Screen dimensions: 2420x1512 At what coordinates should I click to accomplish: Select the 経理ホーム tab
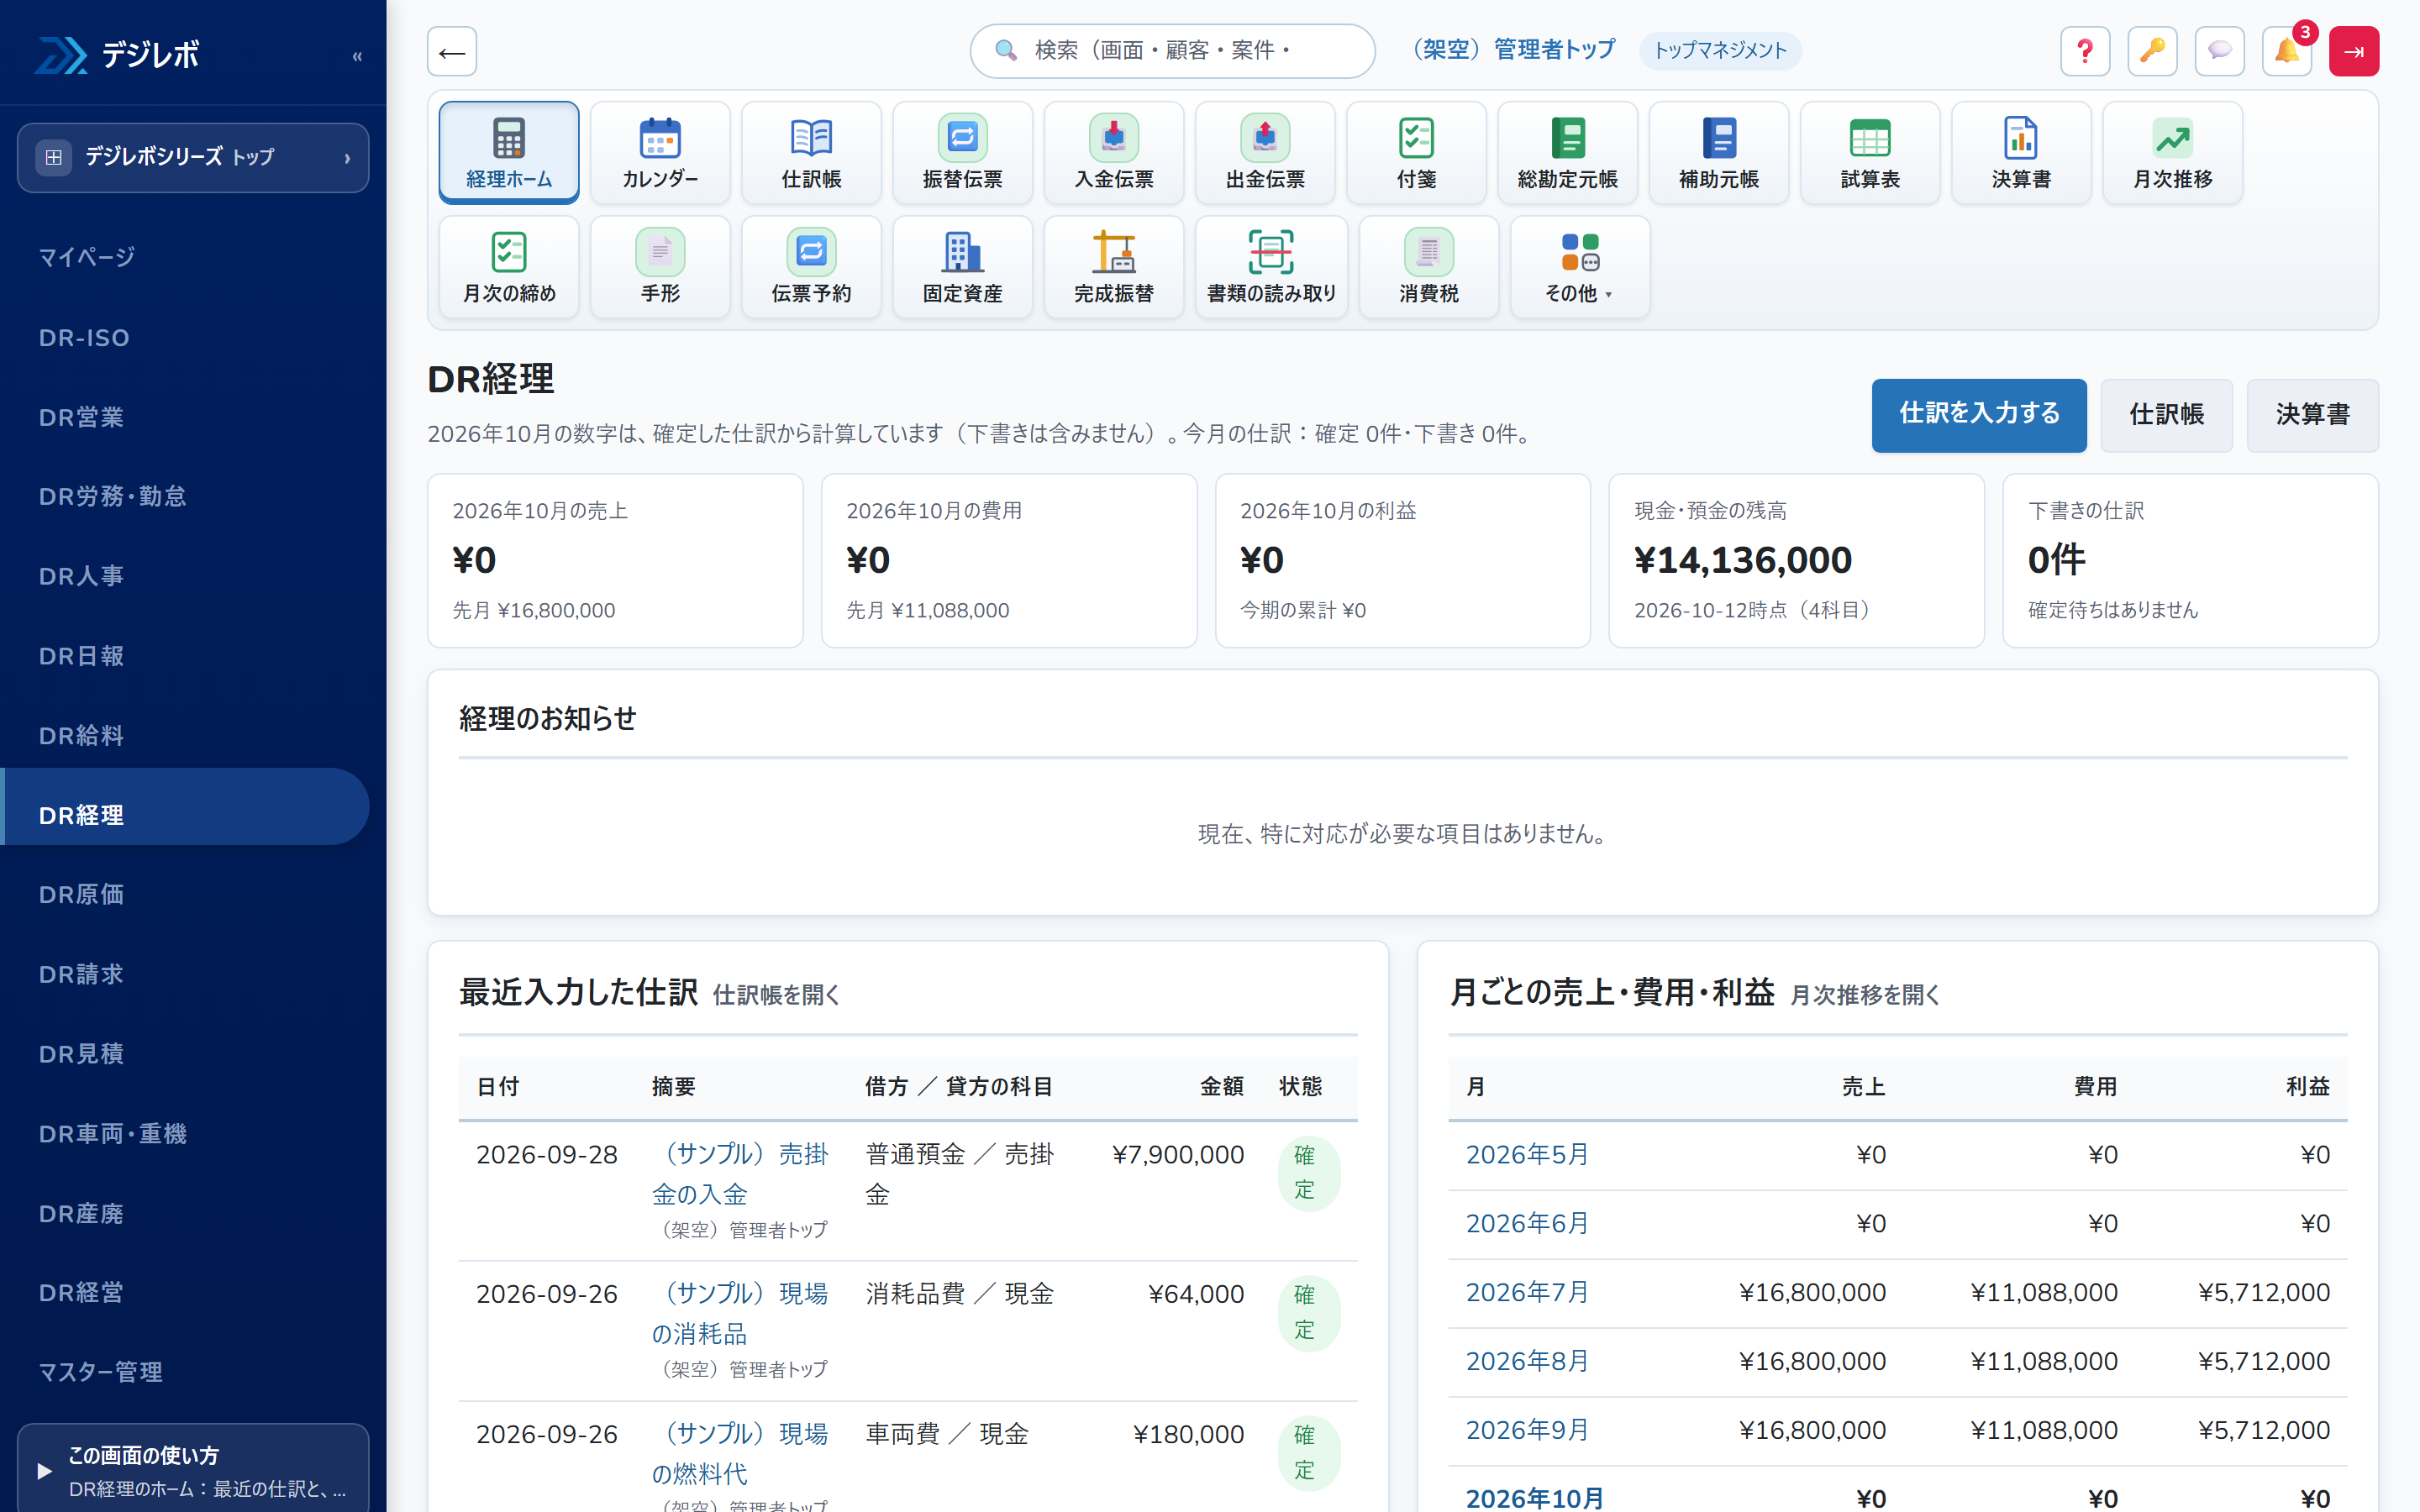pos(509,152)
